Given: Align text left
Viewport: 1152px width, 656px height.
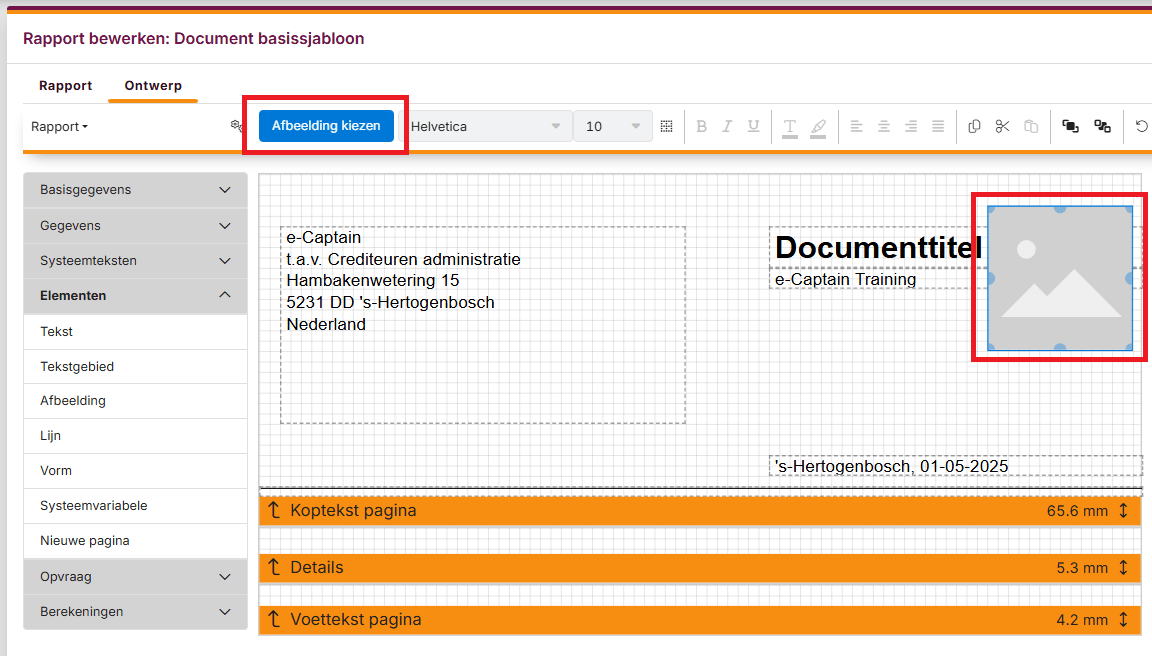Looking at the screenshot, I should (x=857, y=126).
